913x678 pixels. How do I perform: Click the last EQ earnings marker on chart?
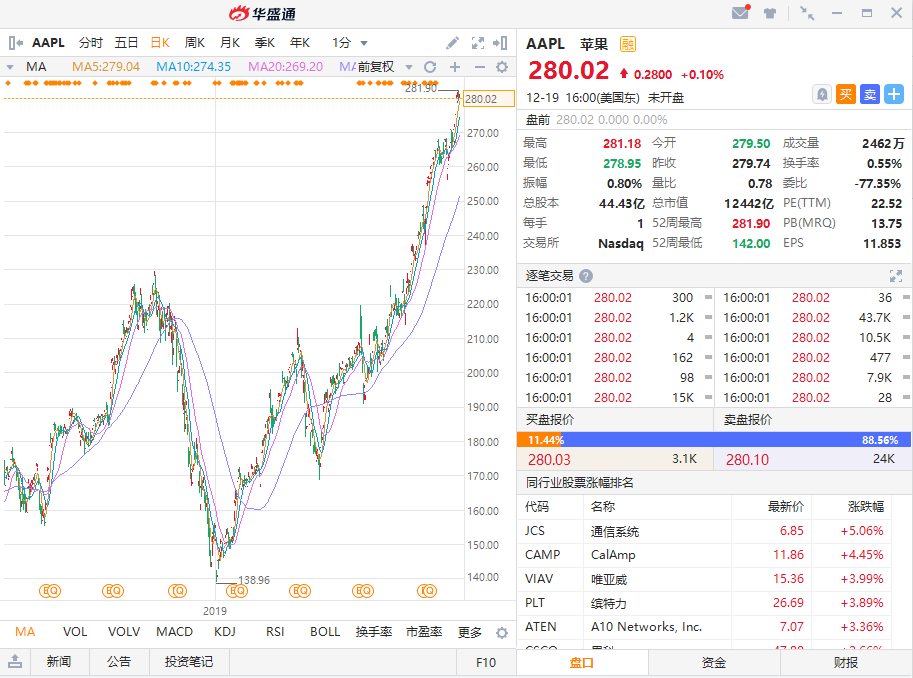(x=427, y=591)
